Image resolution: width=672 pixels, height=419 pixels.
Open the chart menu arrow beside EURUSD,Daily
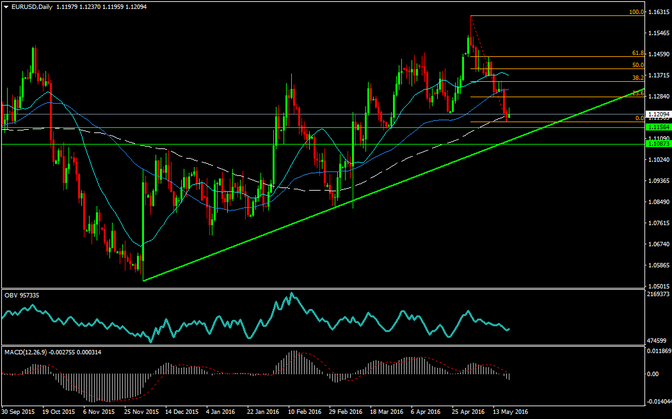pyautogui.click(x=7, y=7)
